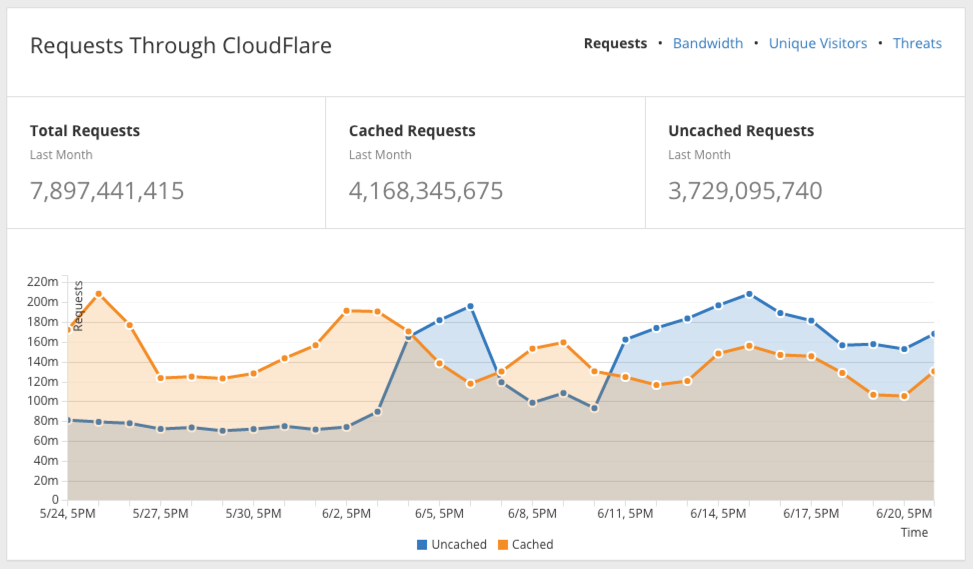
Task: Switch to the Bandwidth tab
Action: [x=707, y=43]
